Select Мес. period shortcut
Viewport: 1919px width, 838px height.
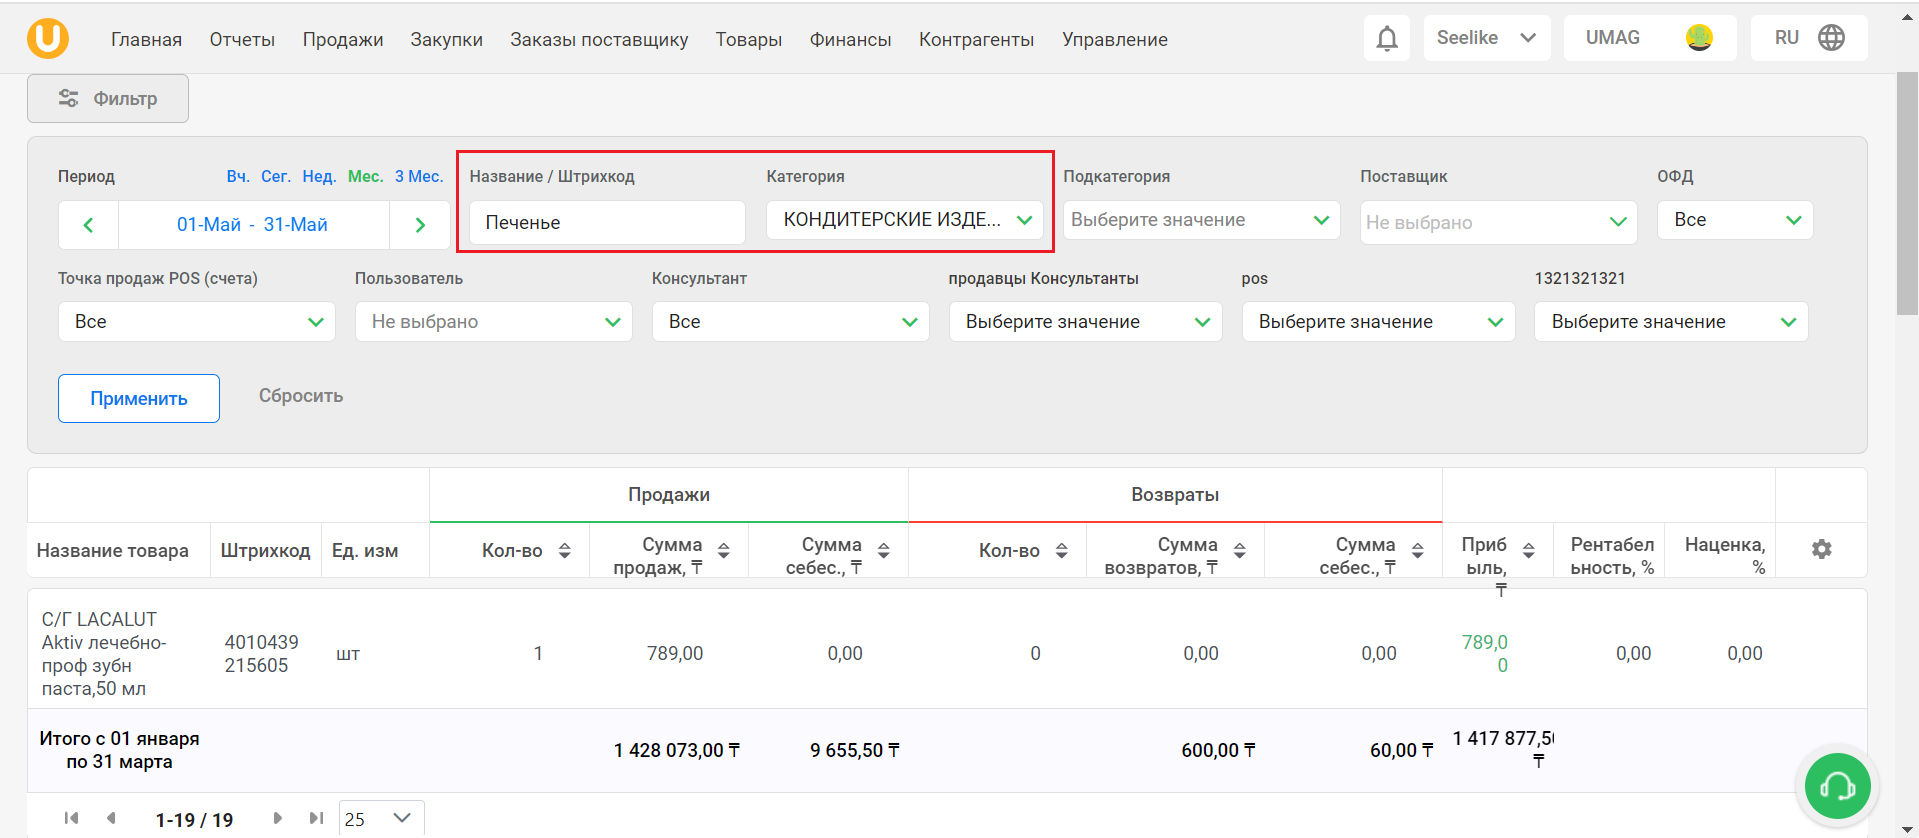click(366, 176)
